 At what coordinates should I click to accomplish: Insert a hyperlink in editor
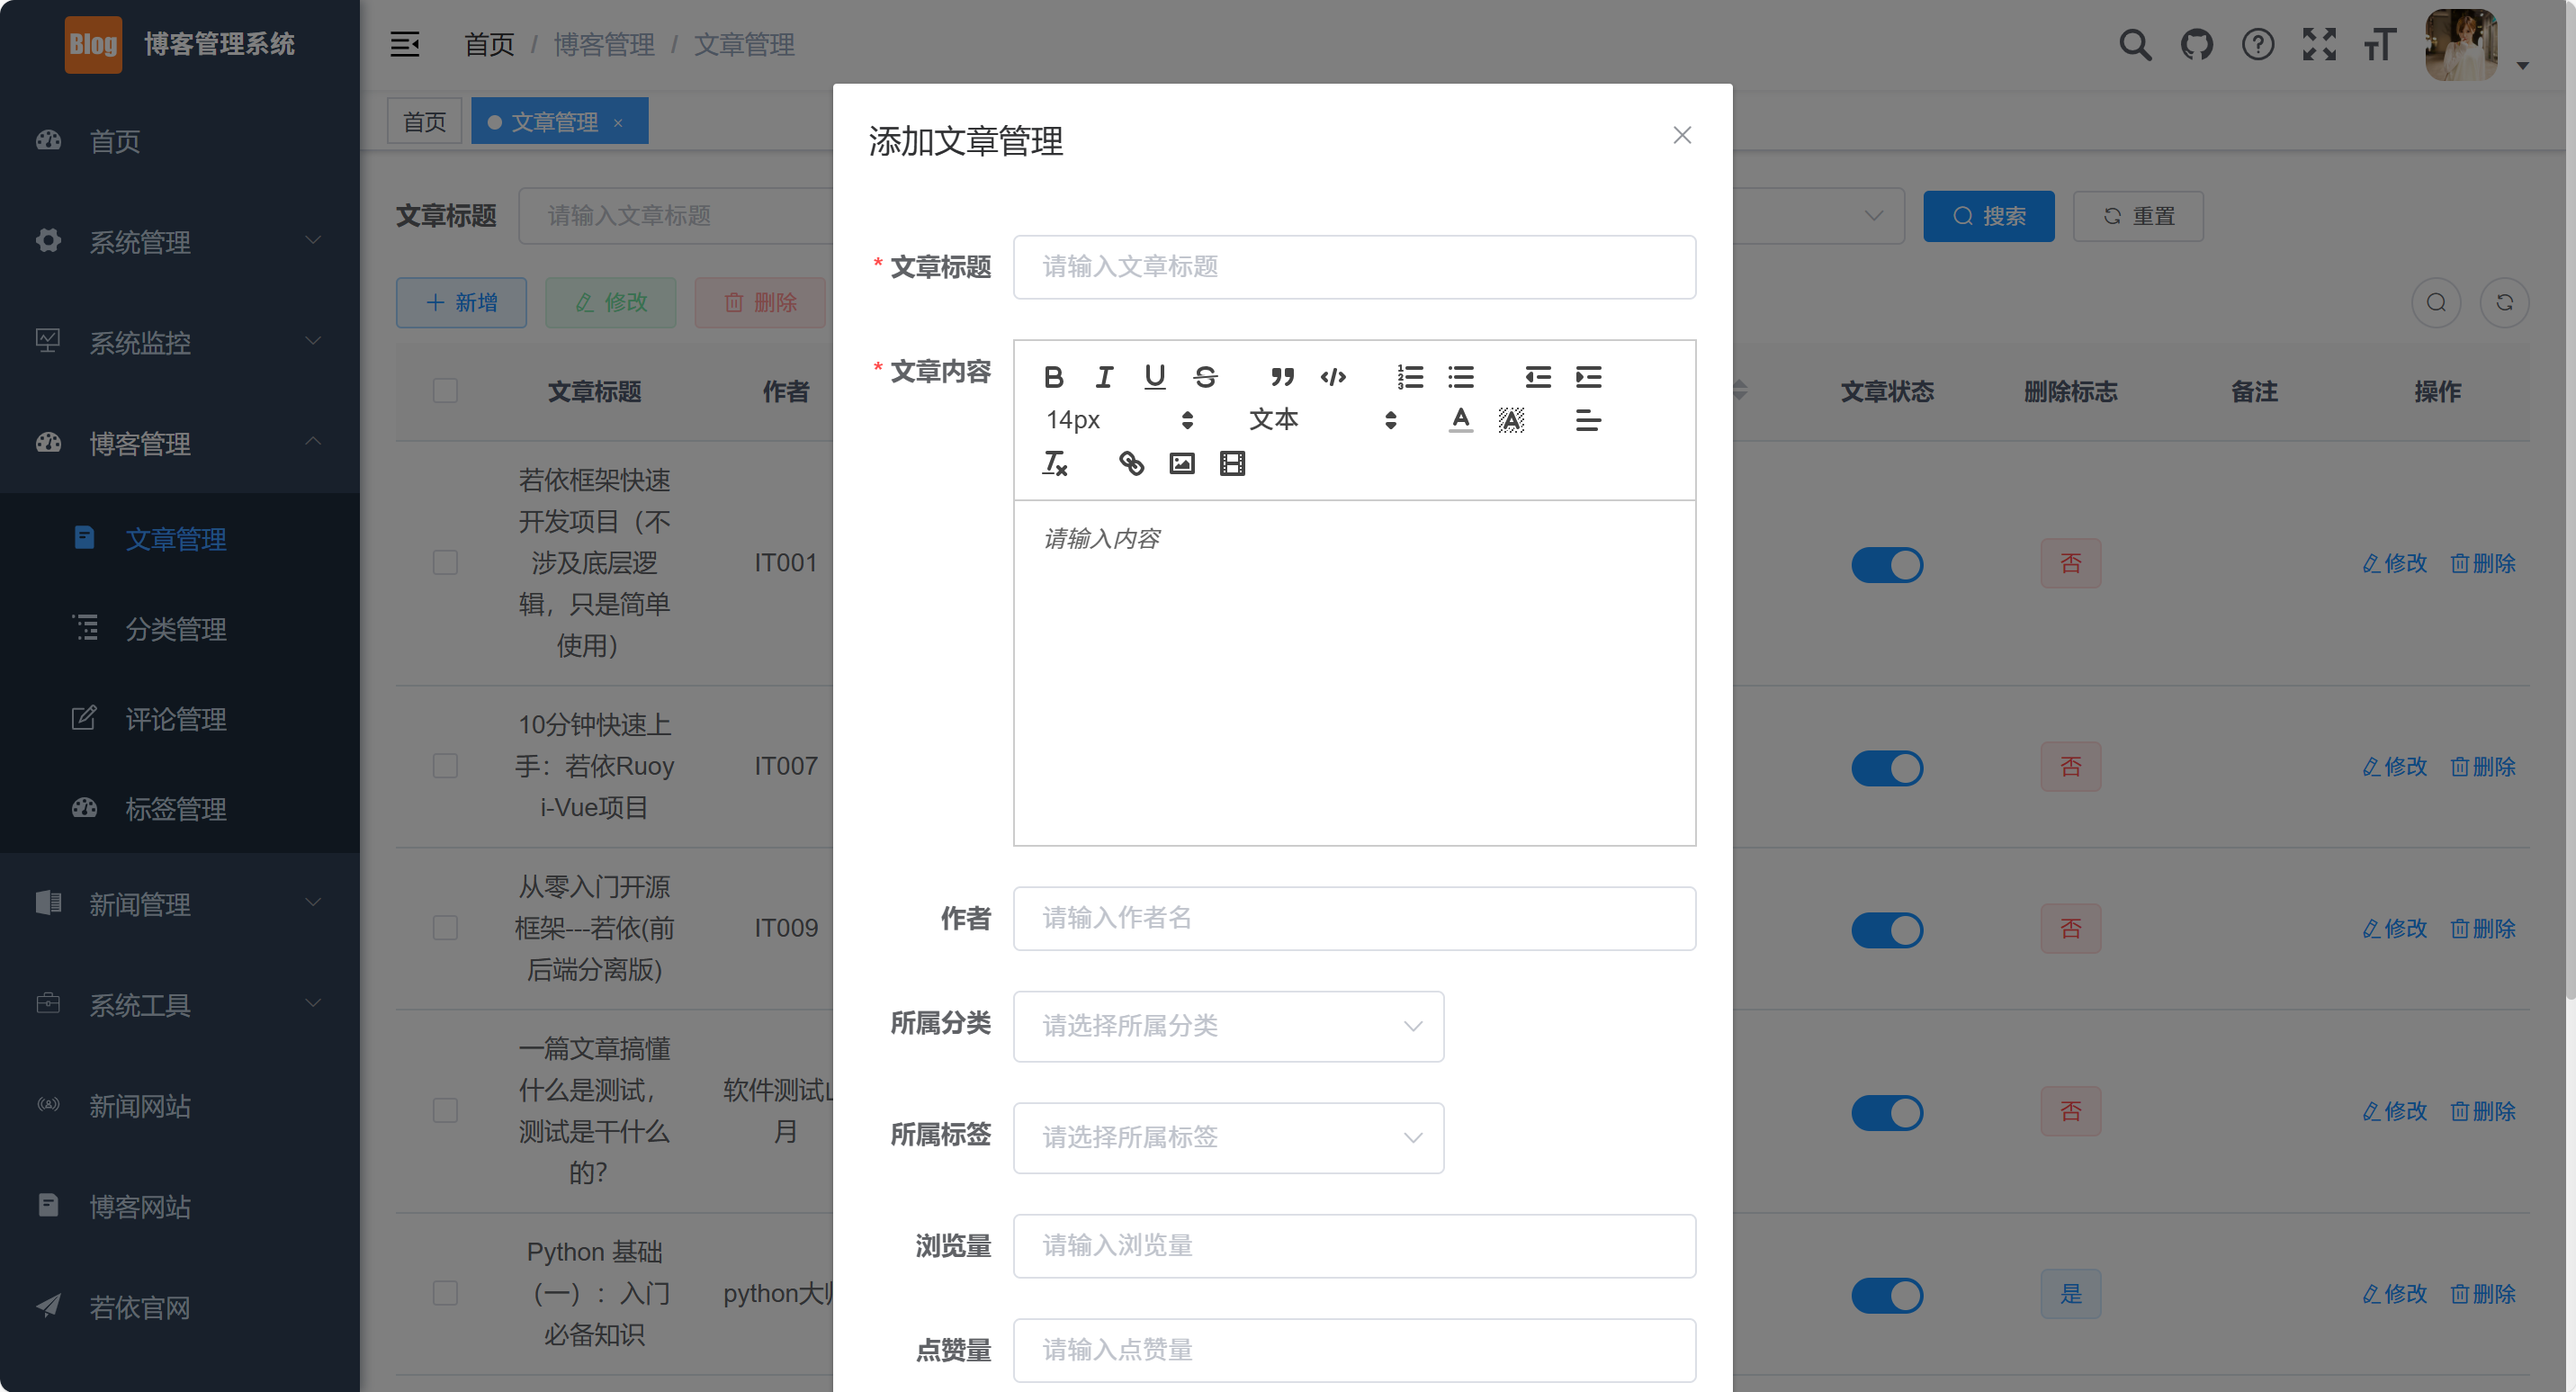pyautogui.click(x=1131, y=463)
